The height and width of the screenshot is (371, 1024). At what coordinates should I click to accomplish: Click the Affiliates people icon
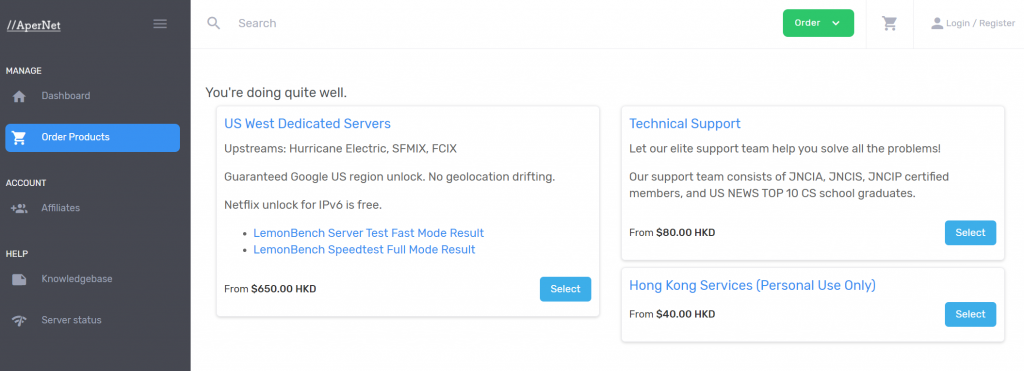click(x=20, y=209)
